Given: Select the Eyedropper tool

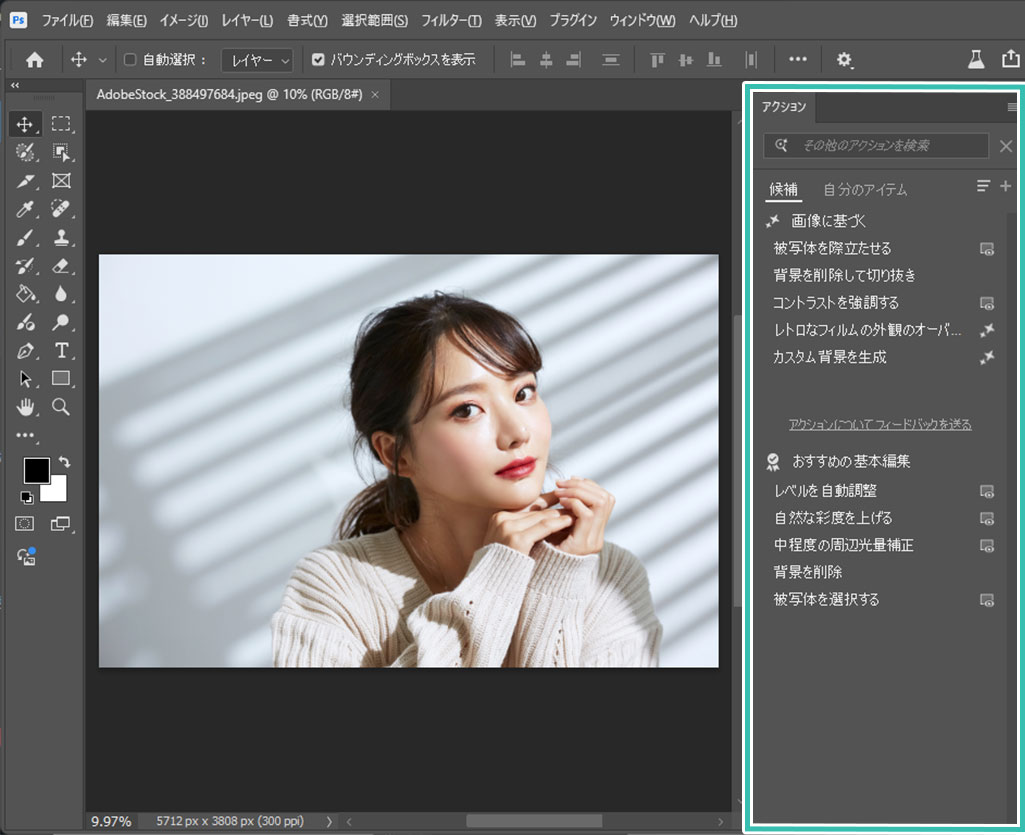Looking at the screenshot, I should click(25, 209).
